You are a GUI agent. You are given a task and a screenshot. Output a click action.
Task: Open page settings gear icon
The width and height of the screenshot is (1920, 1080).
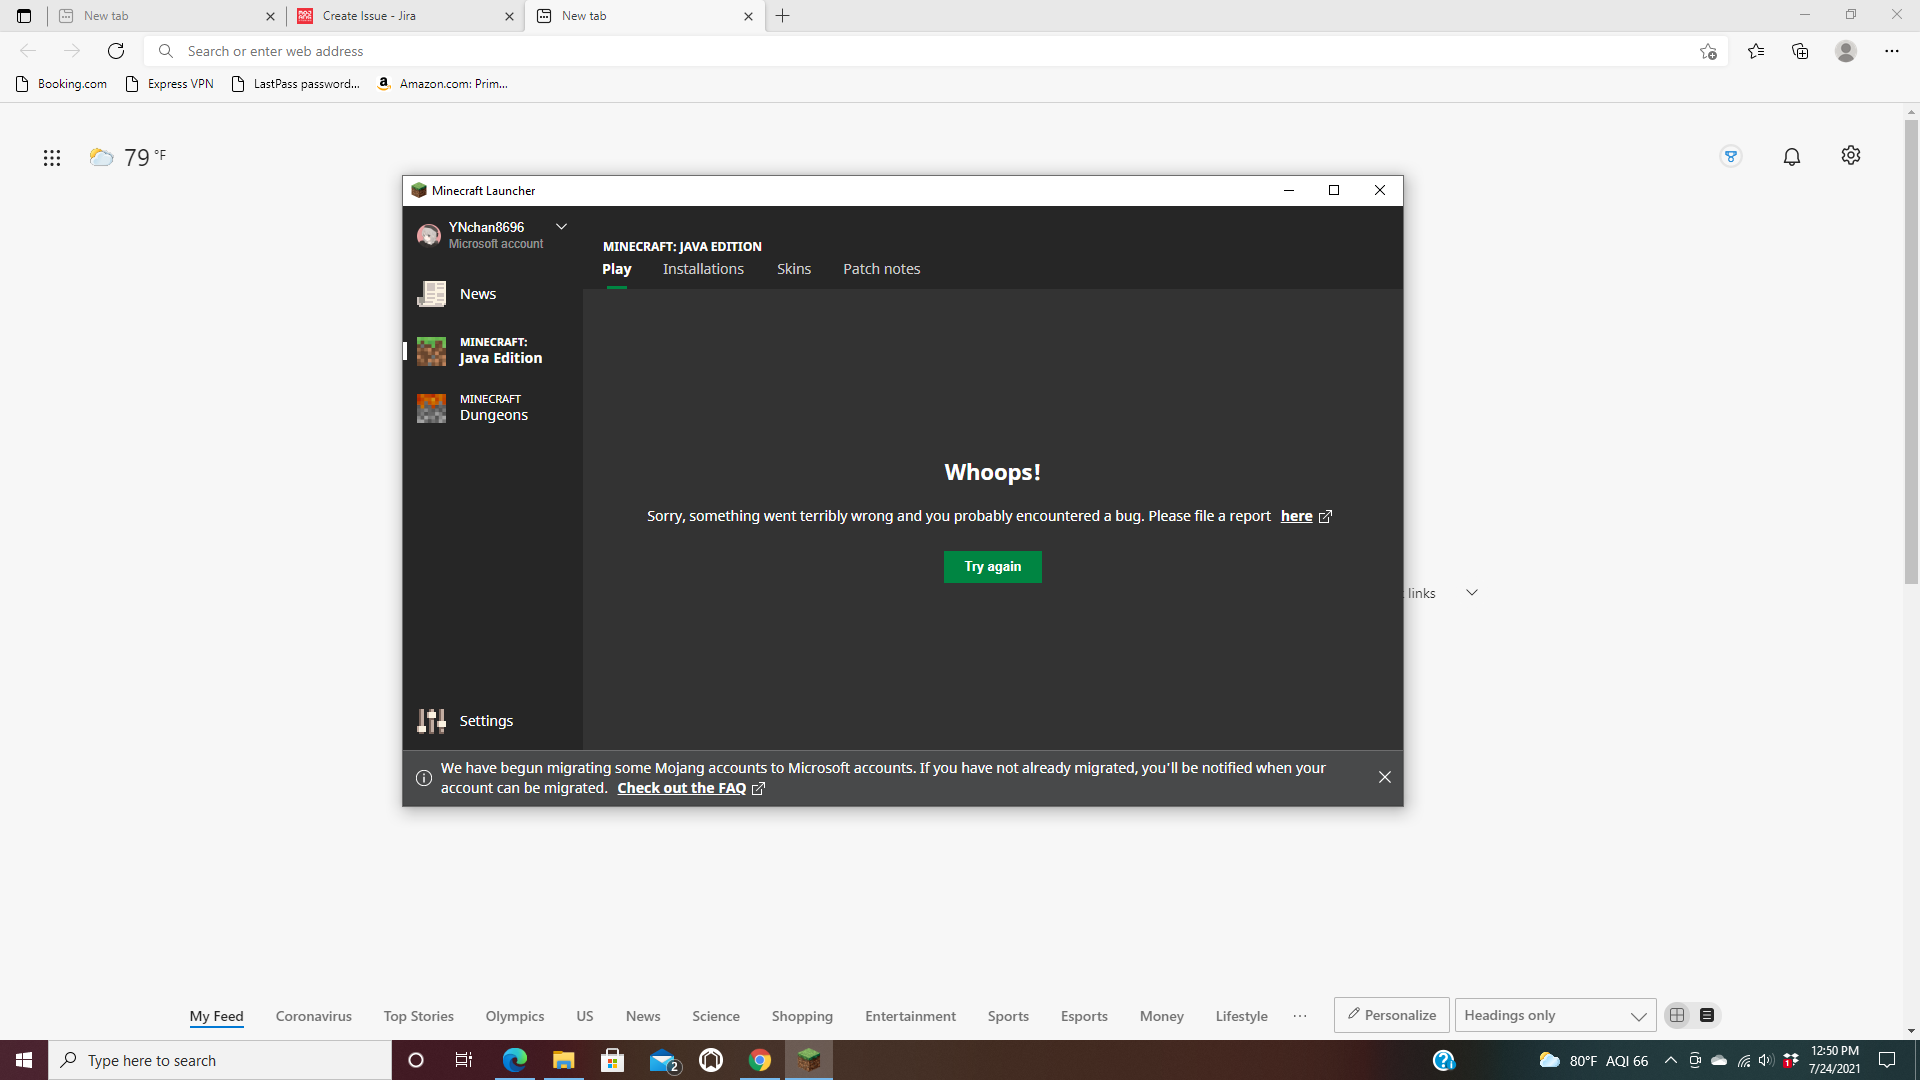1850,156
